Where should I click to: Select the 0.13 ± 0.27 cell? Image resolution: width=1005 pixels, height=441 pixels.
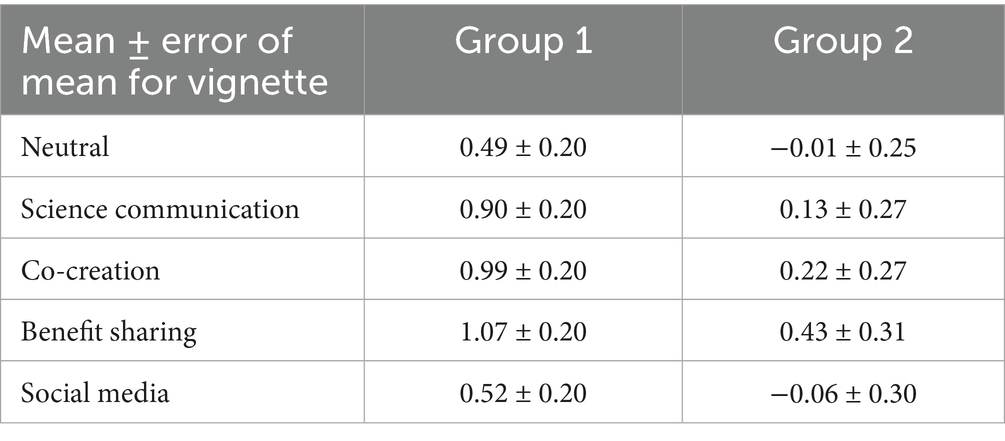[x=842, y=209]
